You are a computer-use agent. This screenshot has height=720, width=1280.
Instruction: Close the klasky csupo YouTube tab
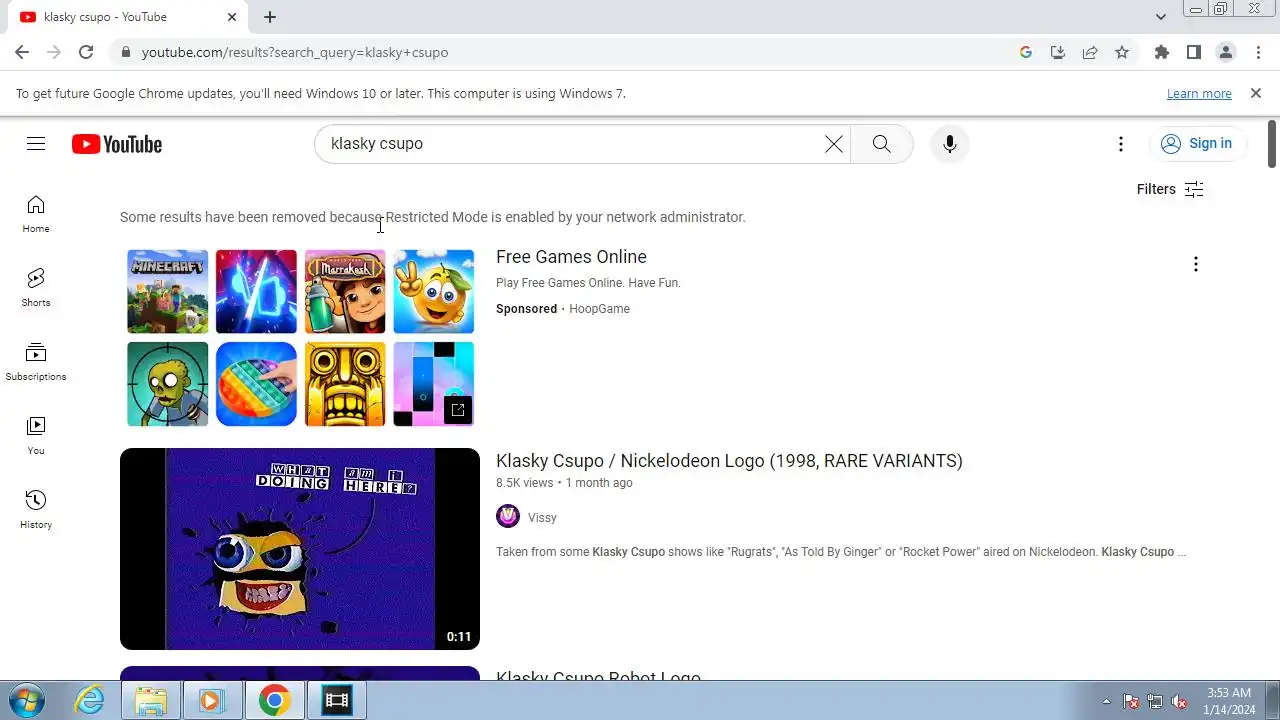pos(232,17)
